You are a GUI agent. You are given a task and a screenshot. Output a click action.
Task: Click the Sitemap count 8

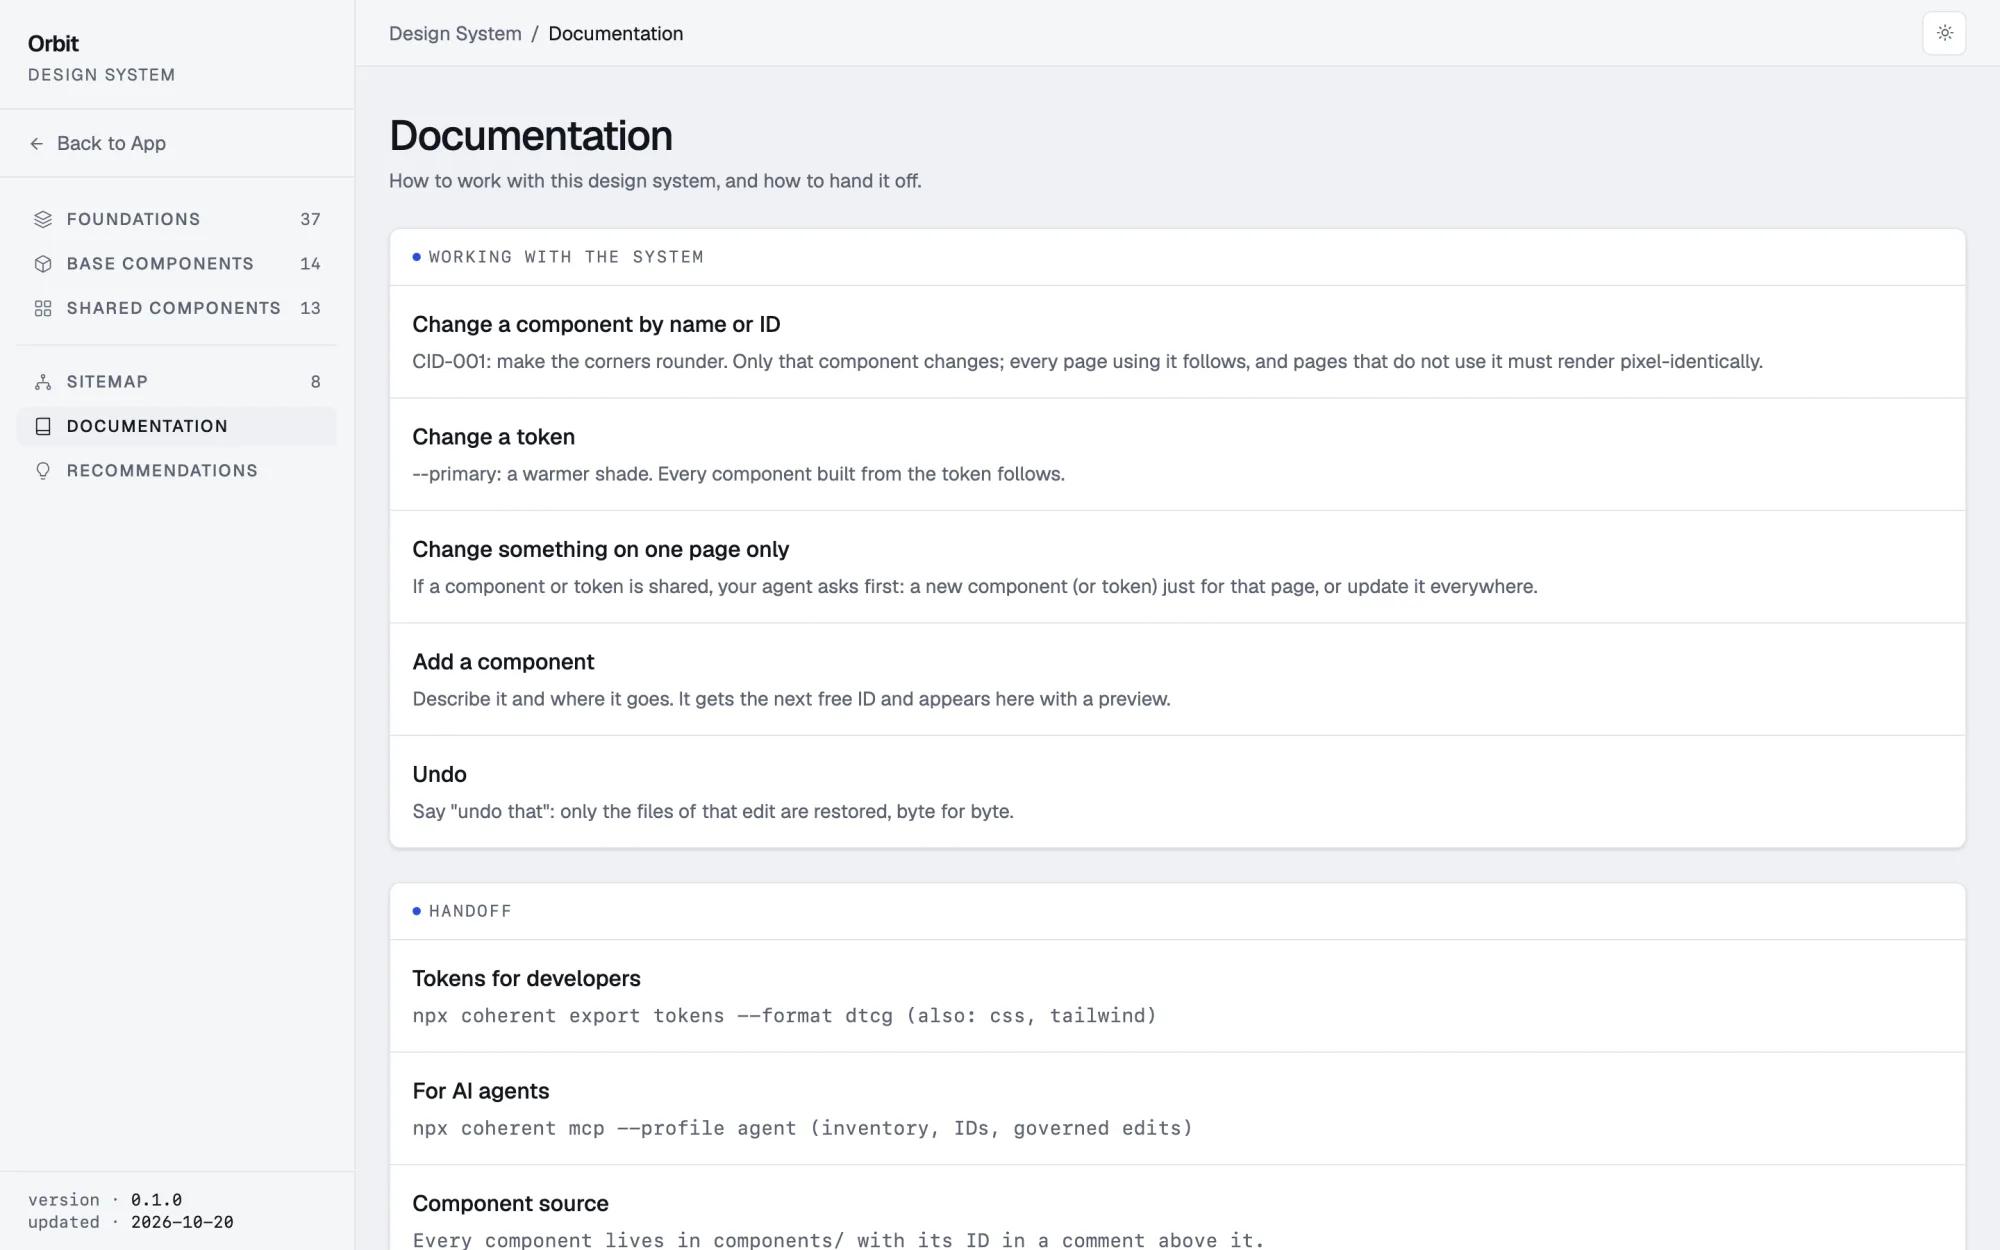click(x=315, y=382)
